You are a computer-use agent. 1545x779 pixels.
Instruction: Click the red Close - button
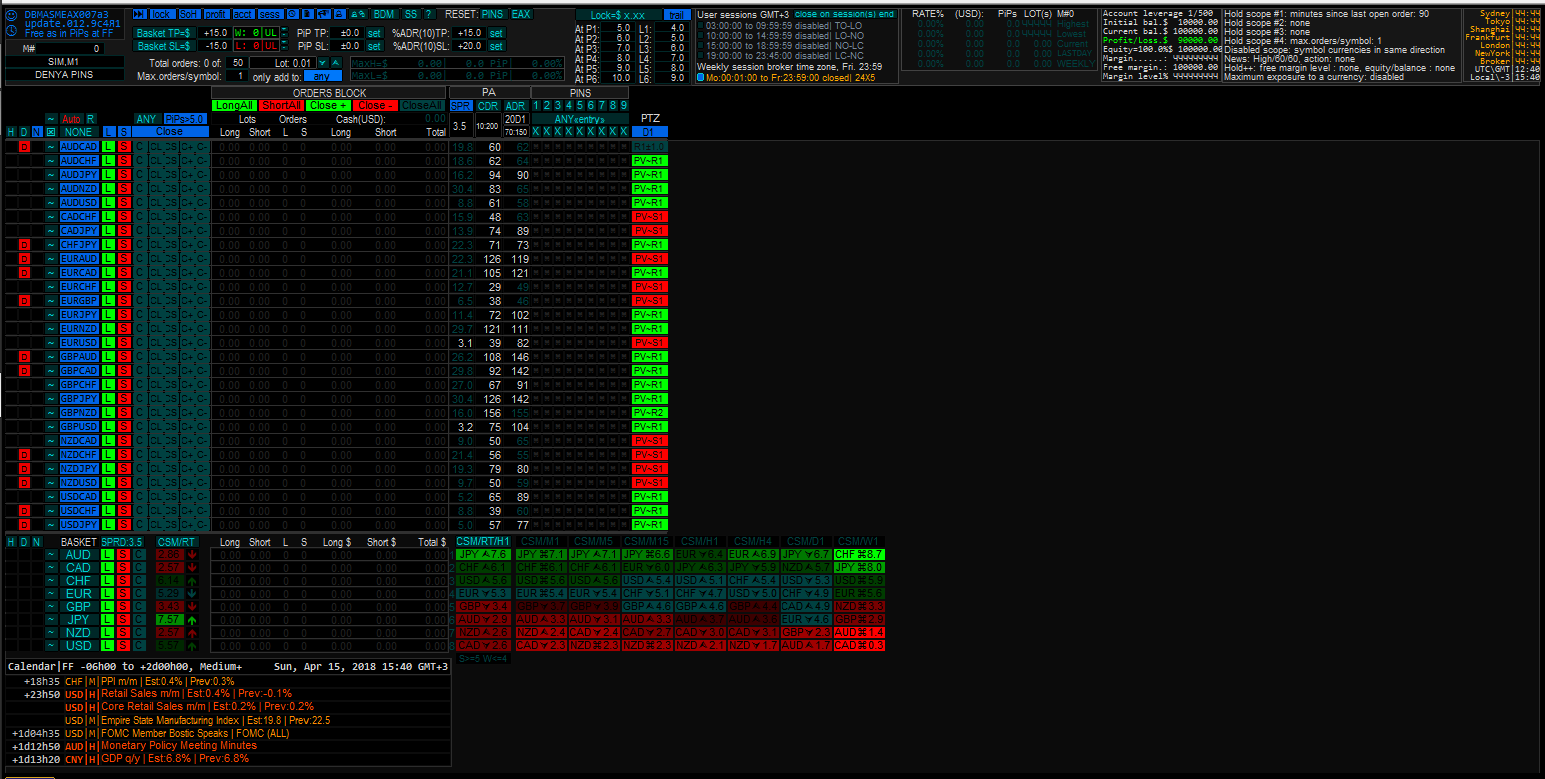point(375,105)
